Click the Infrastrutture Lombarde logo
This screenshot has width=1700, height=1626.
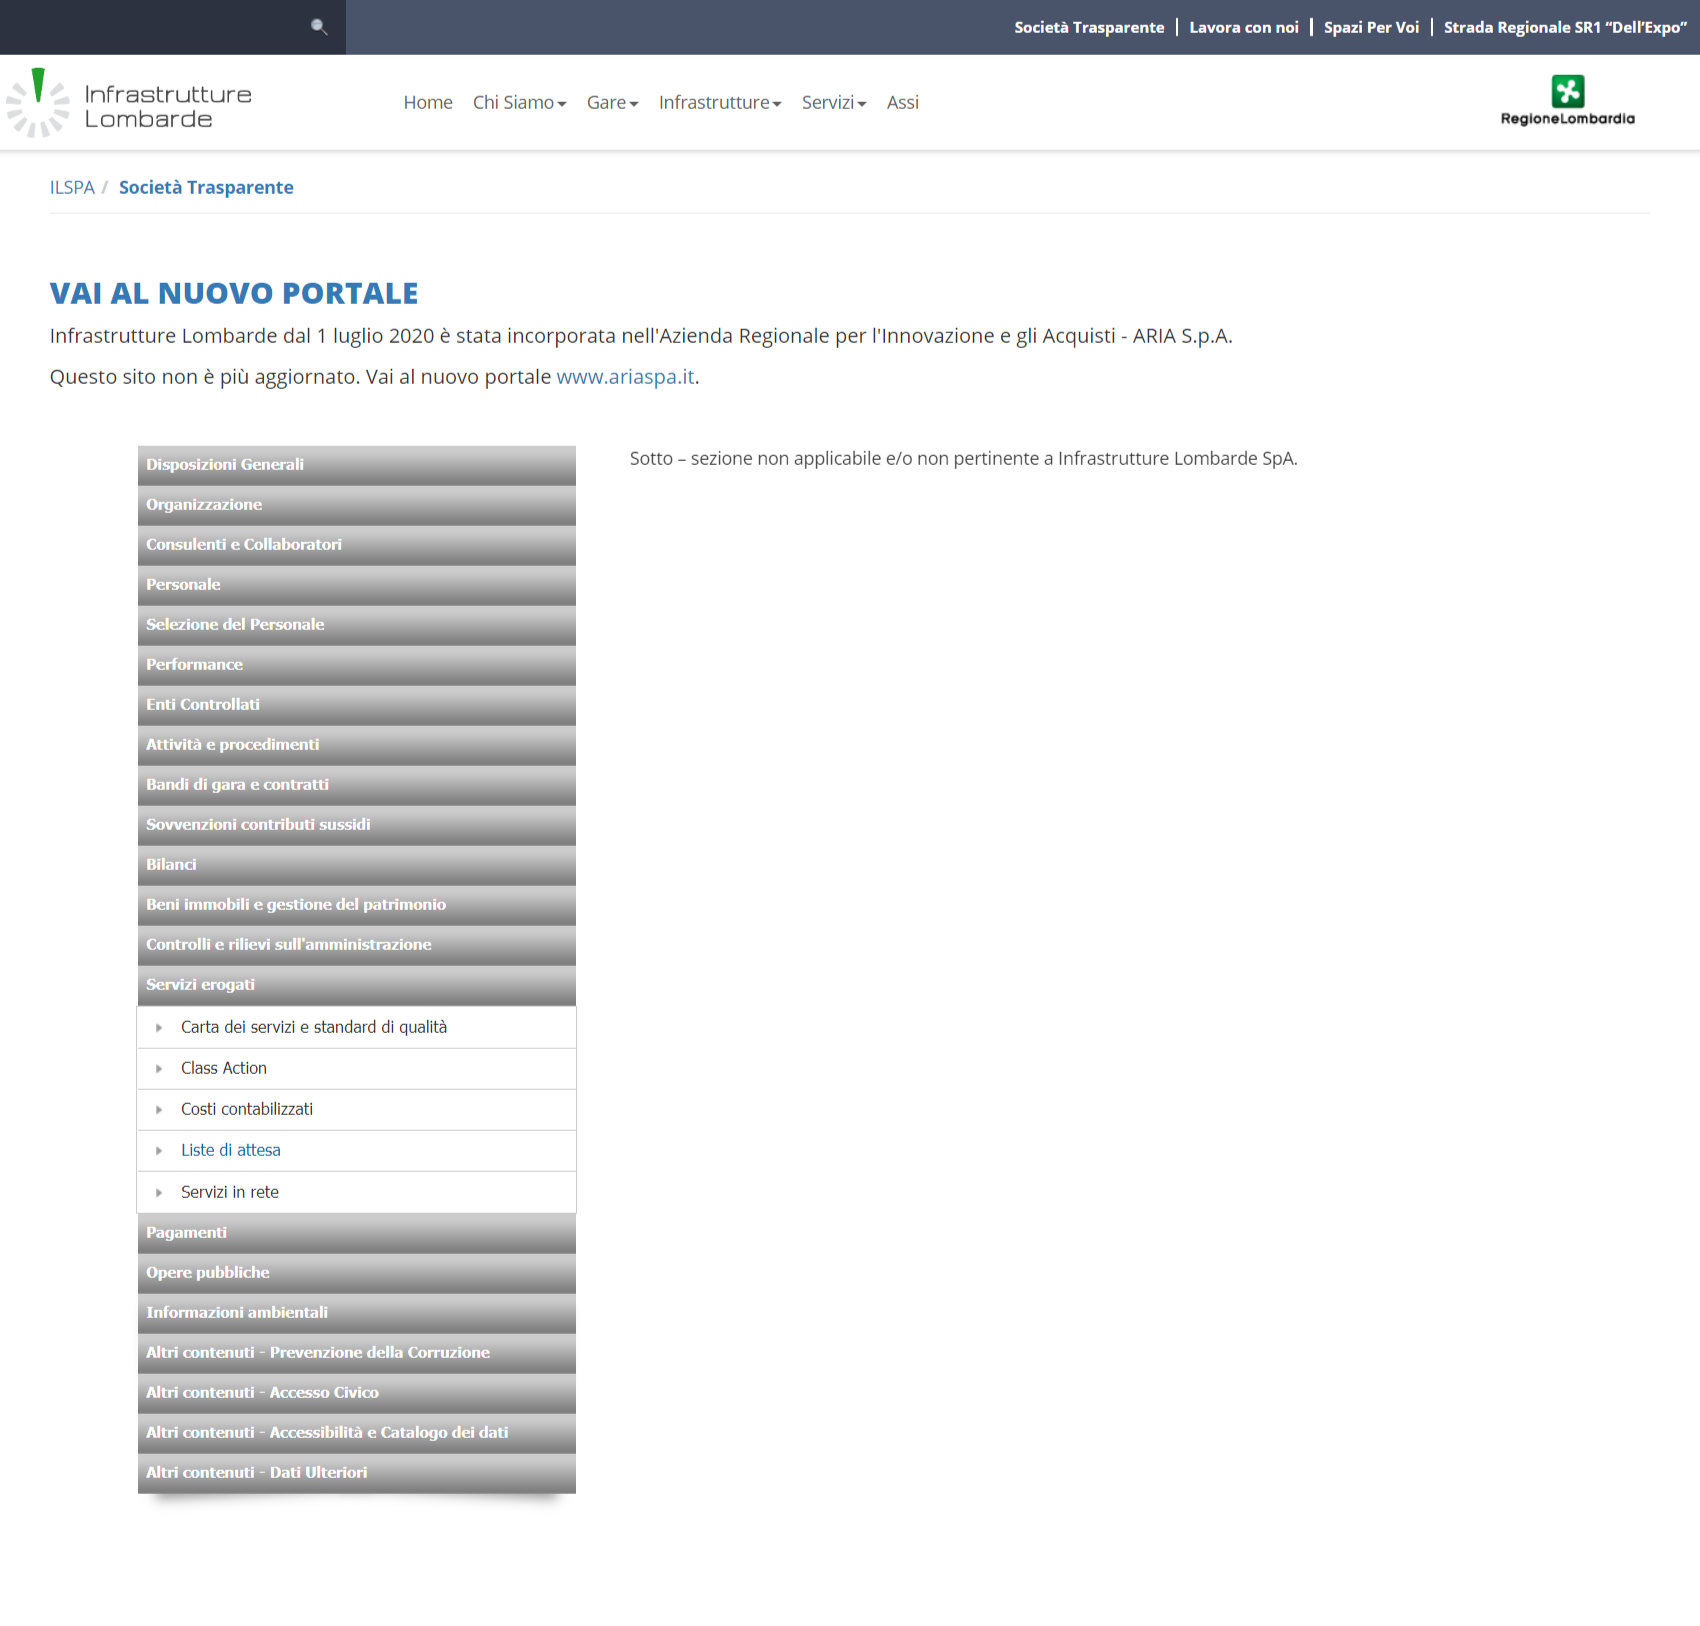tap(130, 104)
